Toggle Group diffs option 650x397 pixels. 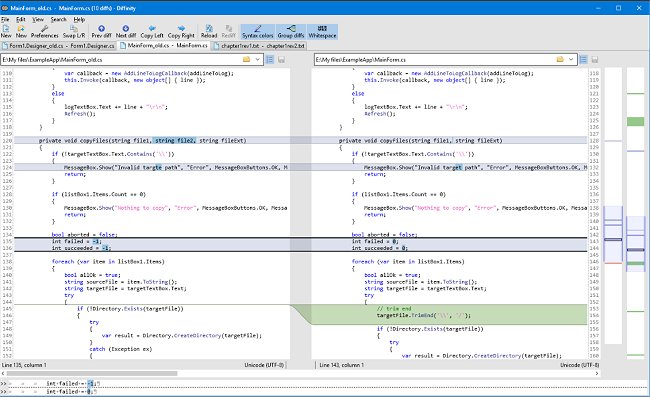click(x=291, y=31)
